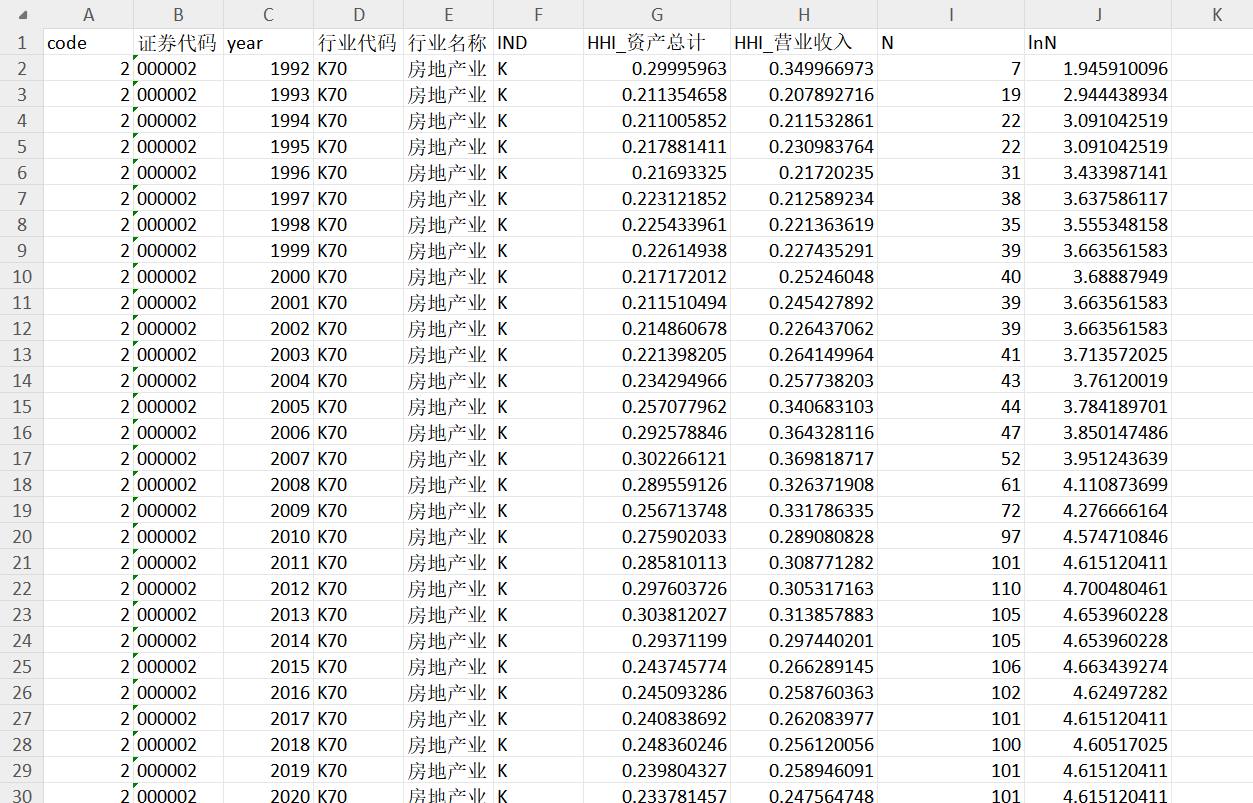The height and width of the screenshot is (803, 1253).
Task: Select cell with value 0.29995963
Action: (x=657, y=69)
